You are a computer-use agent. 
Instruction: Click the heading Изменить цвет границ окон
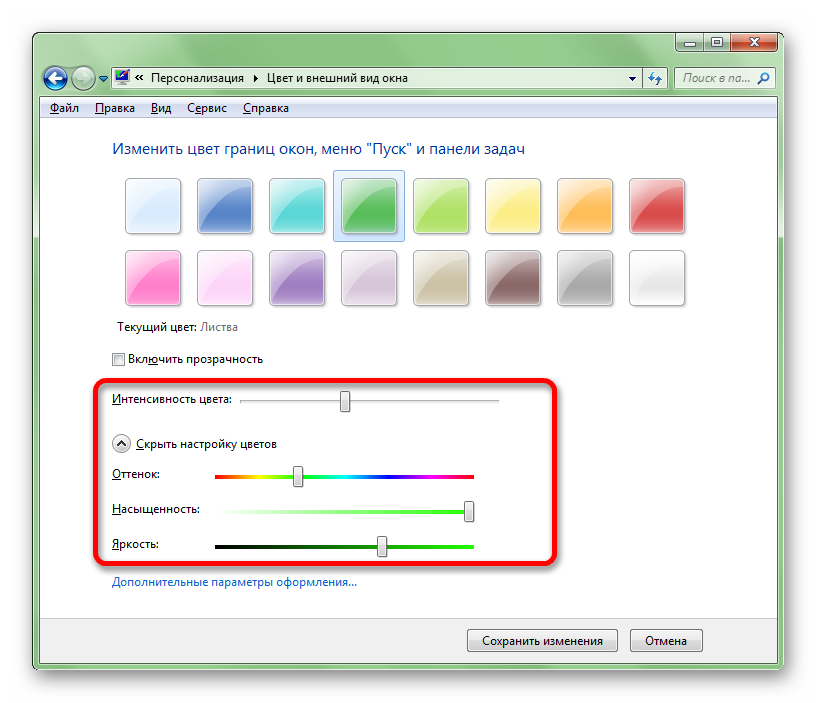coord(318,149)
